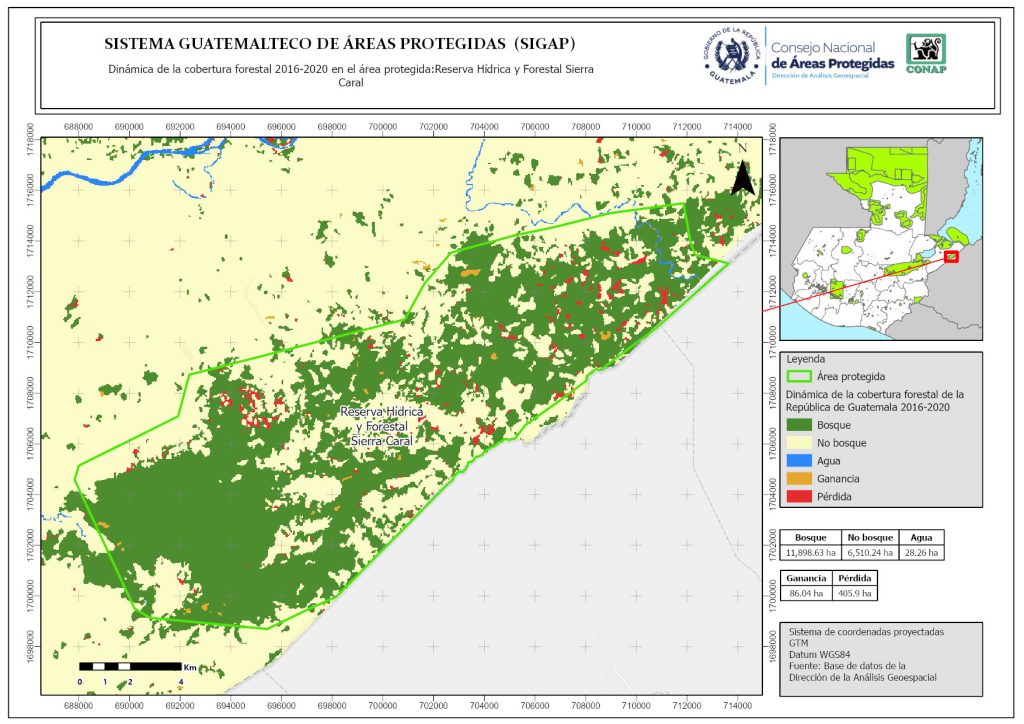Click the Consejo Nacional de Áreas Protegidas wordmark
This screenshot has width=1024, height=724.
(x=832, y=55)
